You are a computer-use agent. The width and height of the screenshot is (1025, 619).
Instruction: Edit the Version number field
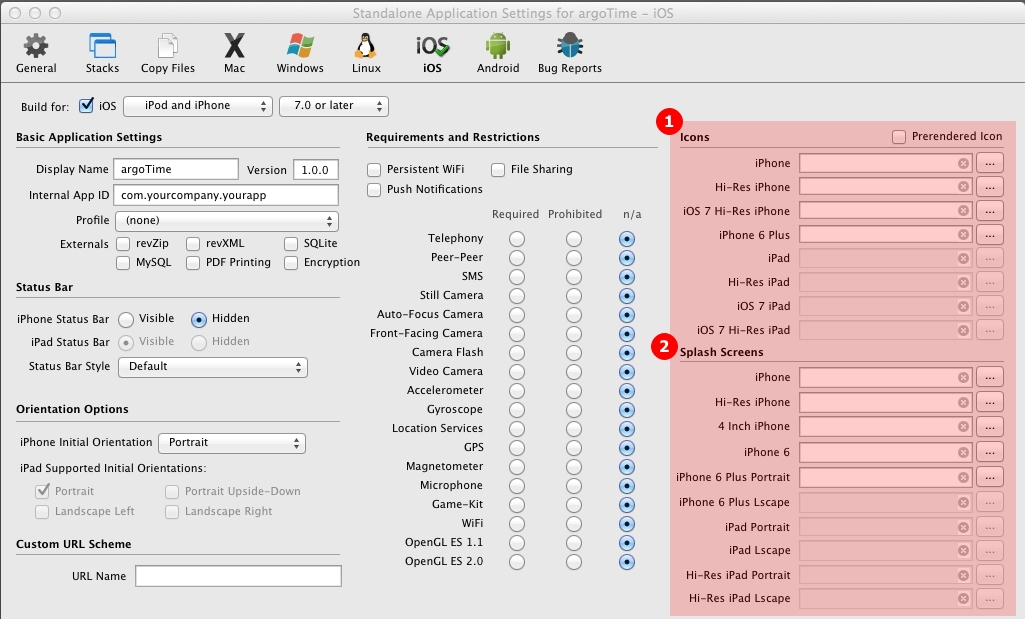click(x=316, y=170)
